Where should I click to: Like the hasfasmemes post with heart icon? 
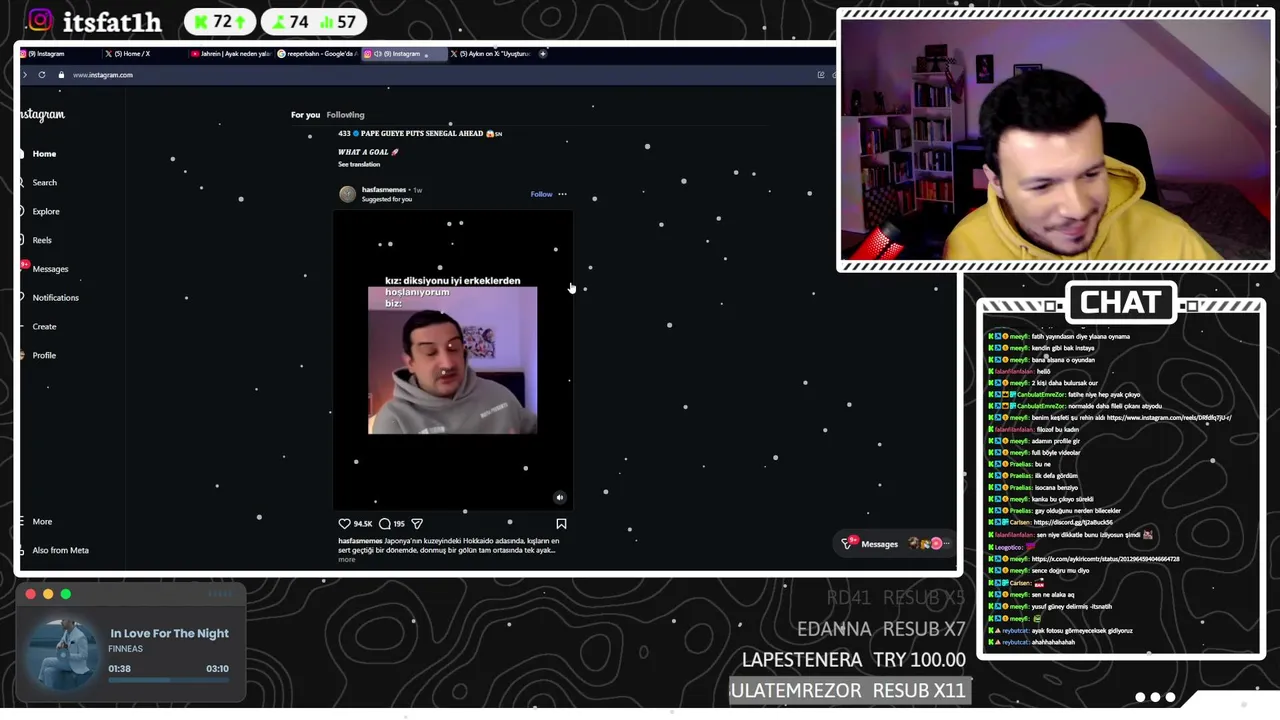tap(344, 524)
